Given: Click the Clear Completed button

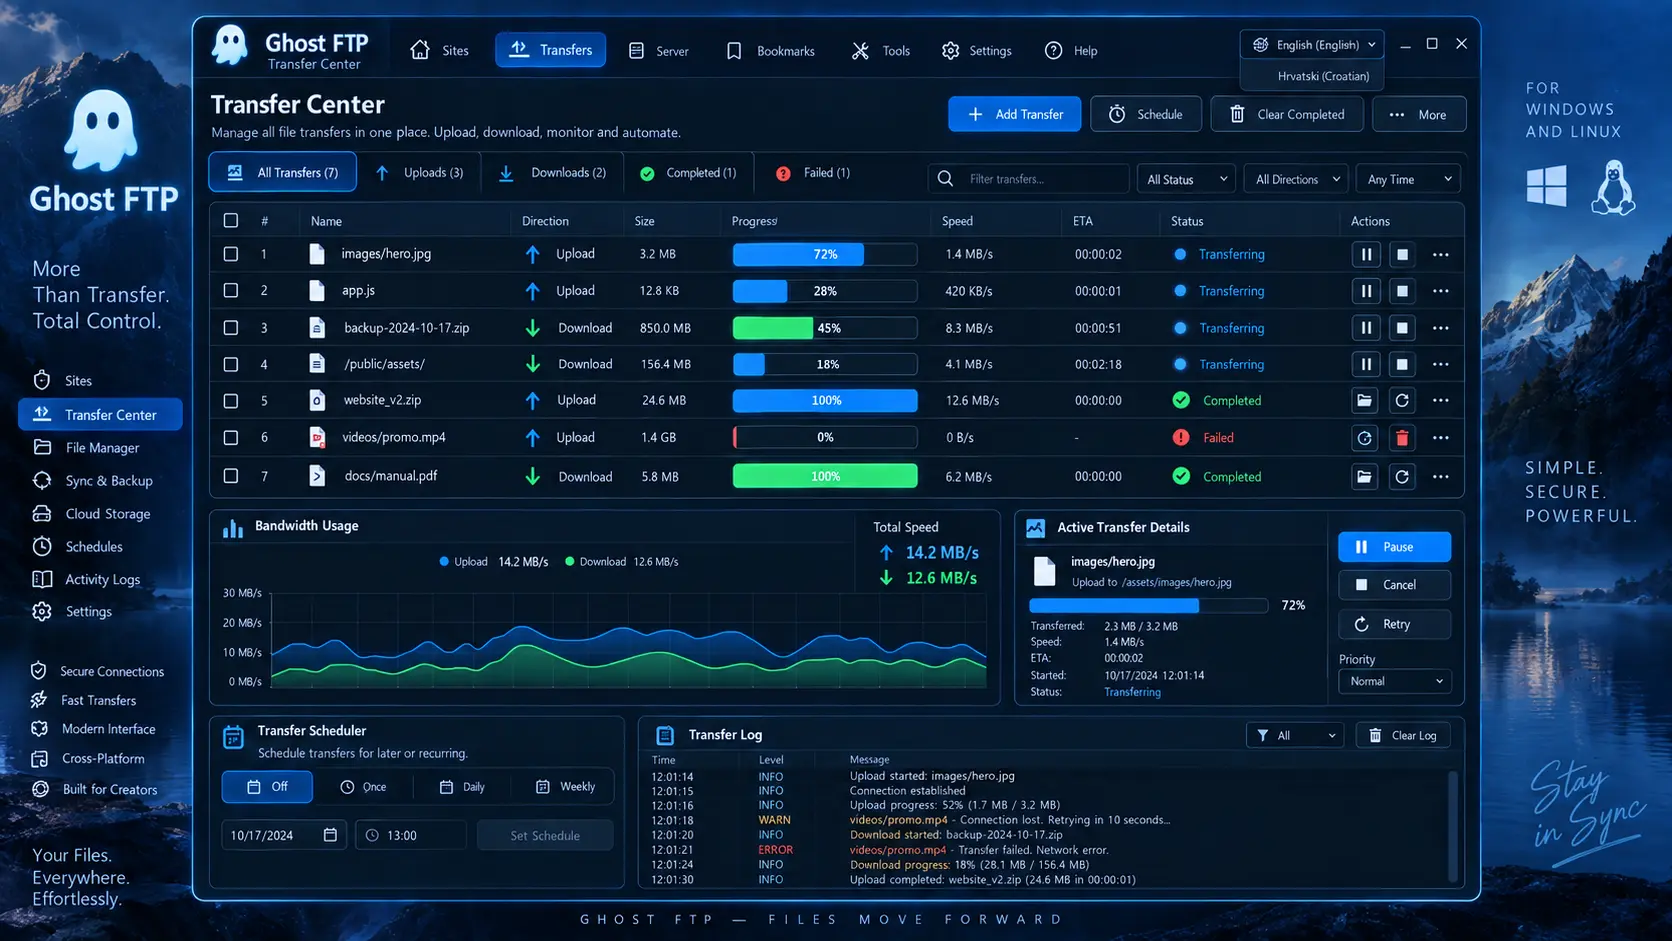Looking at the screenshot, I should coord(1288,114).
